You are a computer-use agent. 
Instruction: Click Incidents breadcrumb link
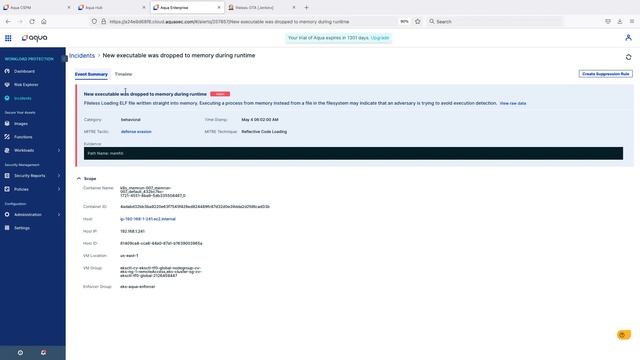point(82,56)
